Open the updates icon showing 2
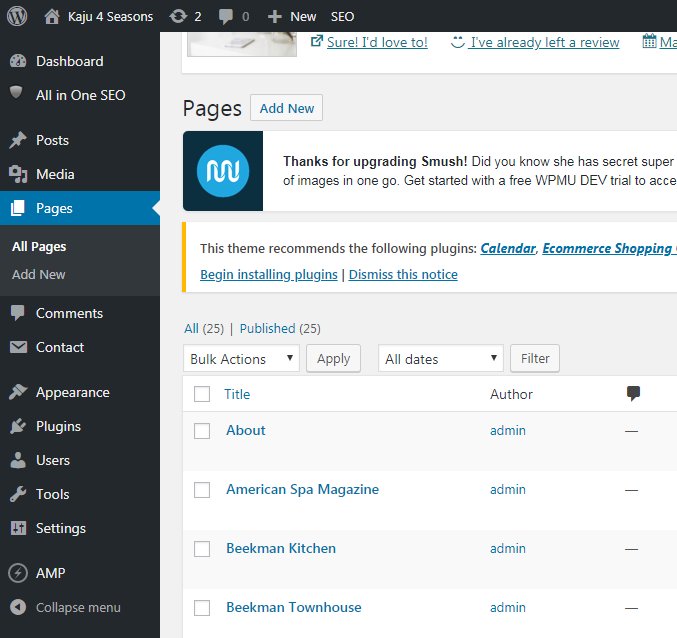Viewport: 677px width, 638px height. (x=178, y=16)
